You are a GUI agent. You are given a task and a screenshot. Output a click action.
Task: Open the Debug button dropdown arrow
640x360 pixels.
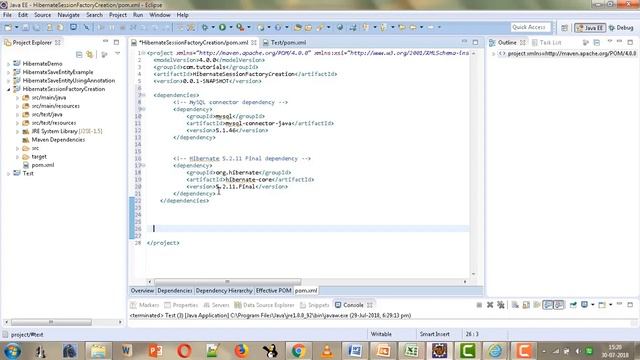[x=213, y=27]
